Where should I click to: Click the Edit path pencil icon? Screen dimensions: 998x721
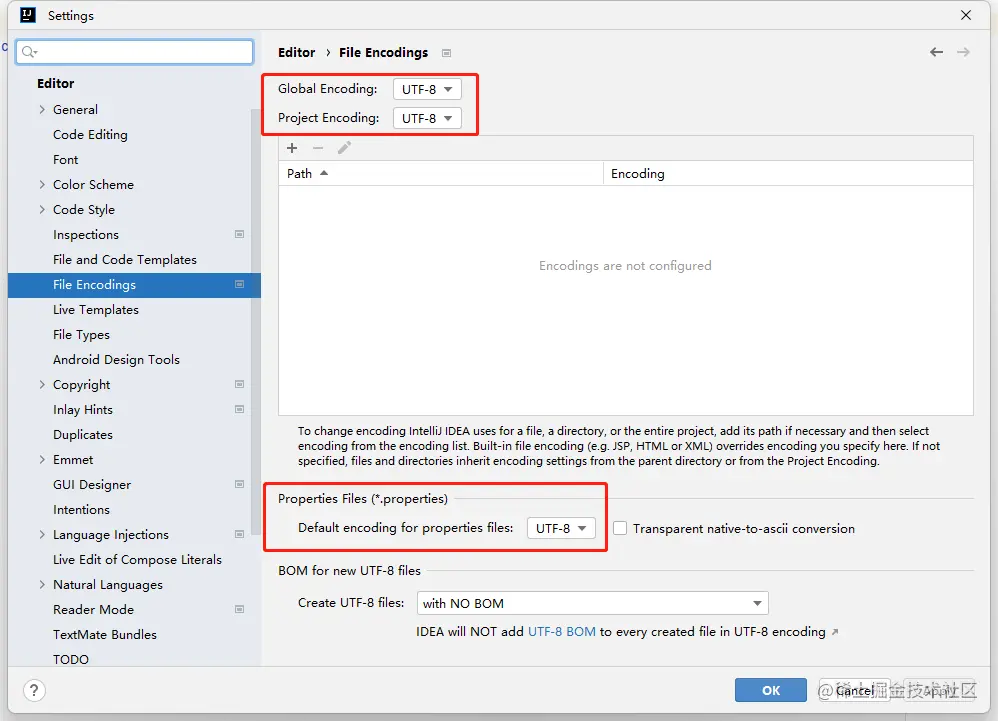tap(344, 148)
